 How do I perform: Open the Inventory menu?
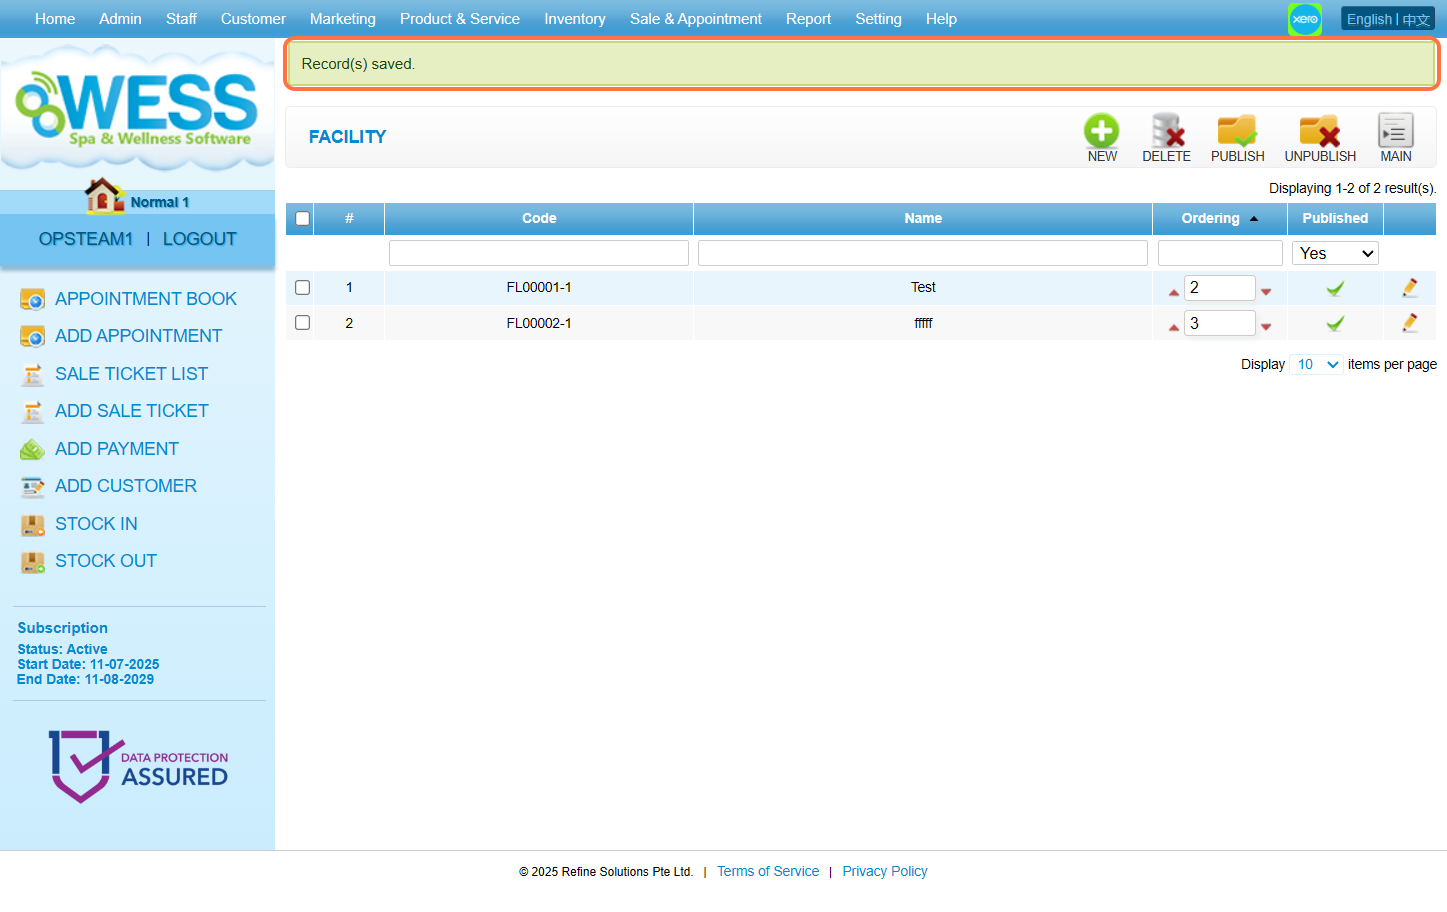[574, 19]
